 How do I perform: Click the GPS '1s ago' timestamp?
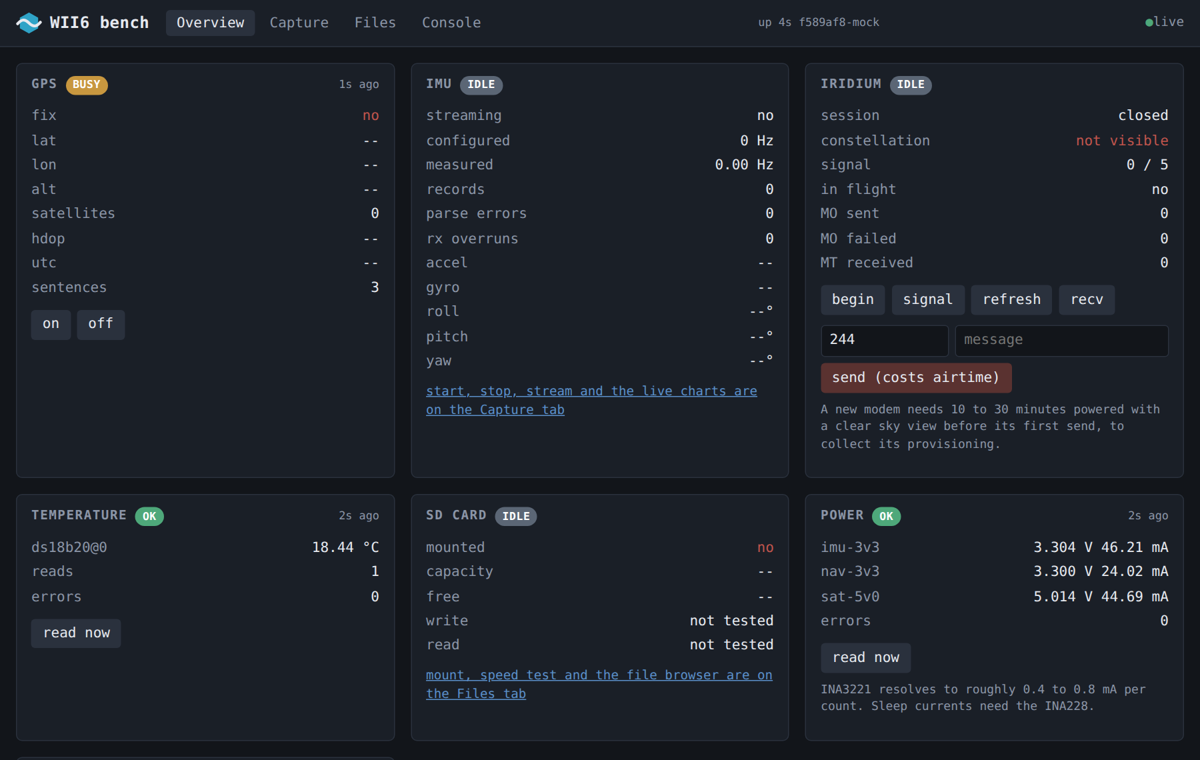(359, 85)
